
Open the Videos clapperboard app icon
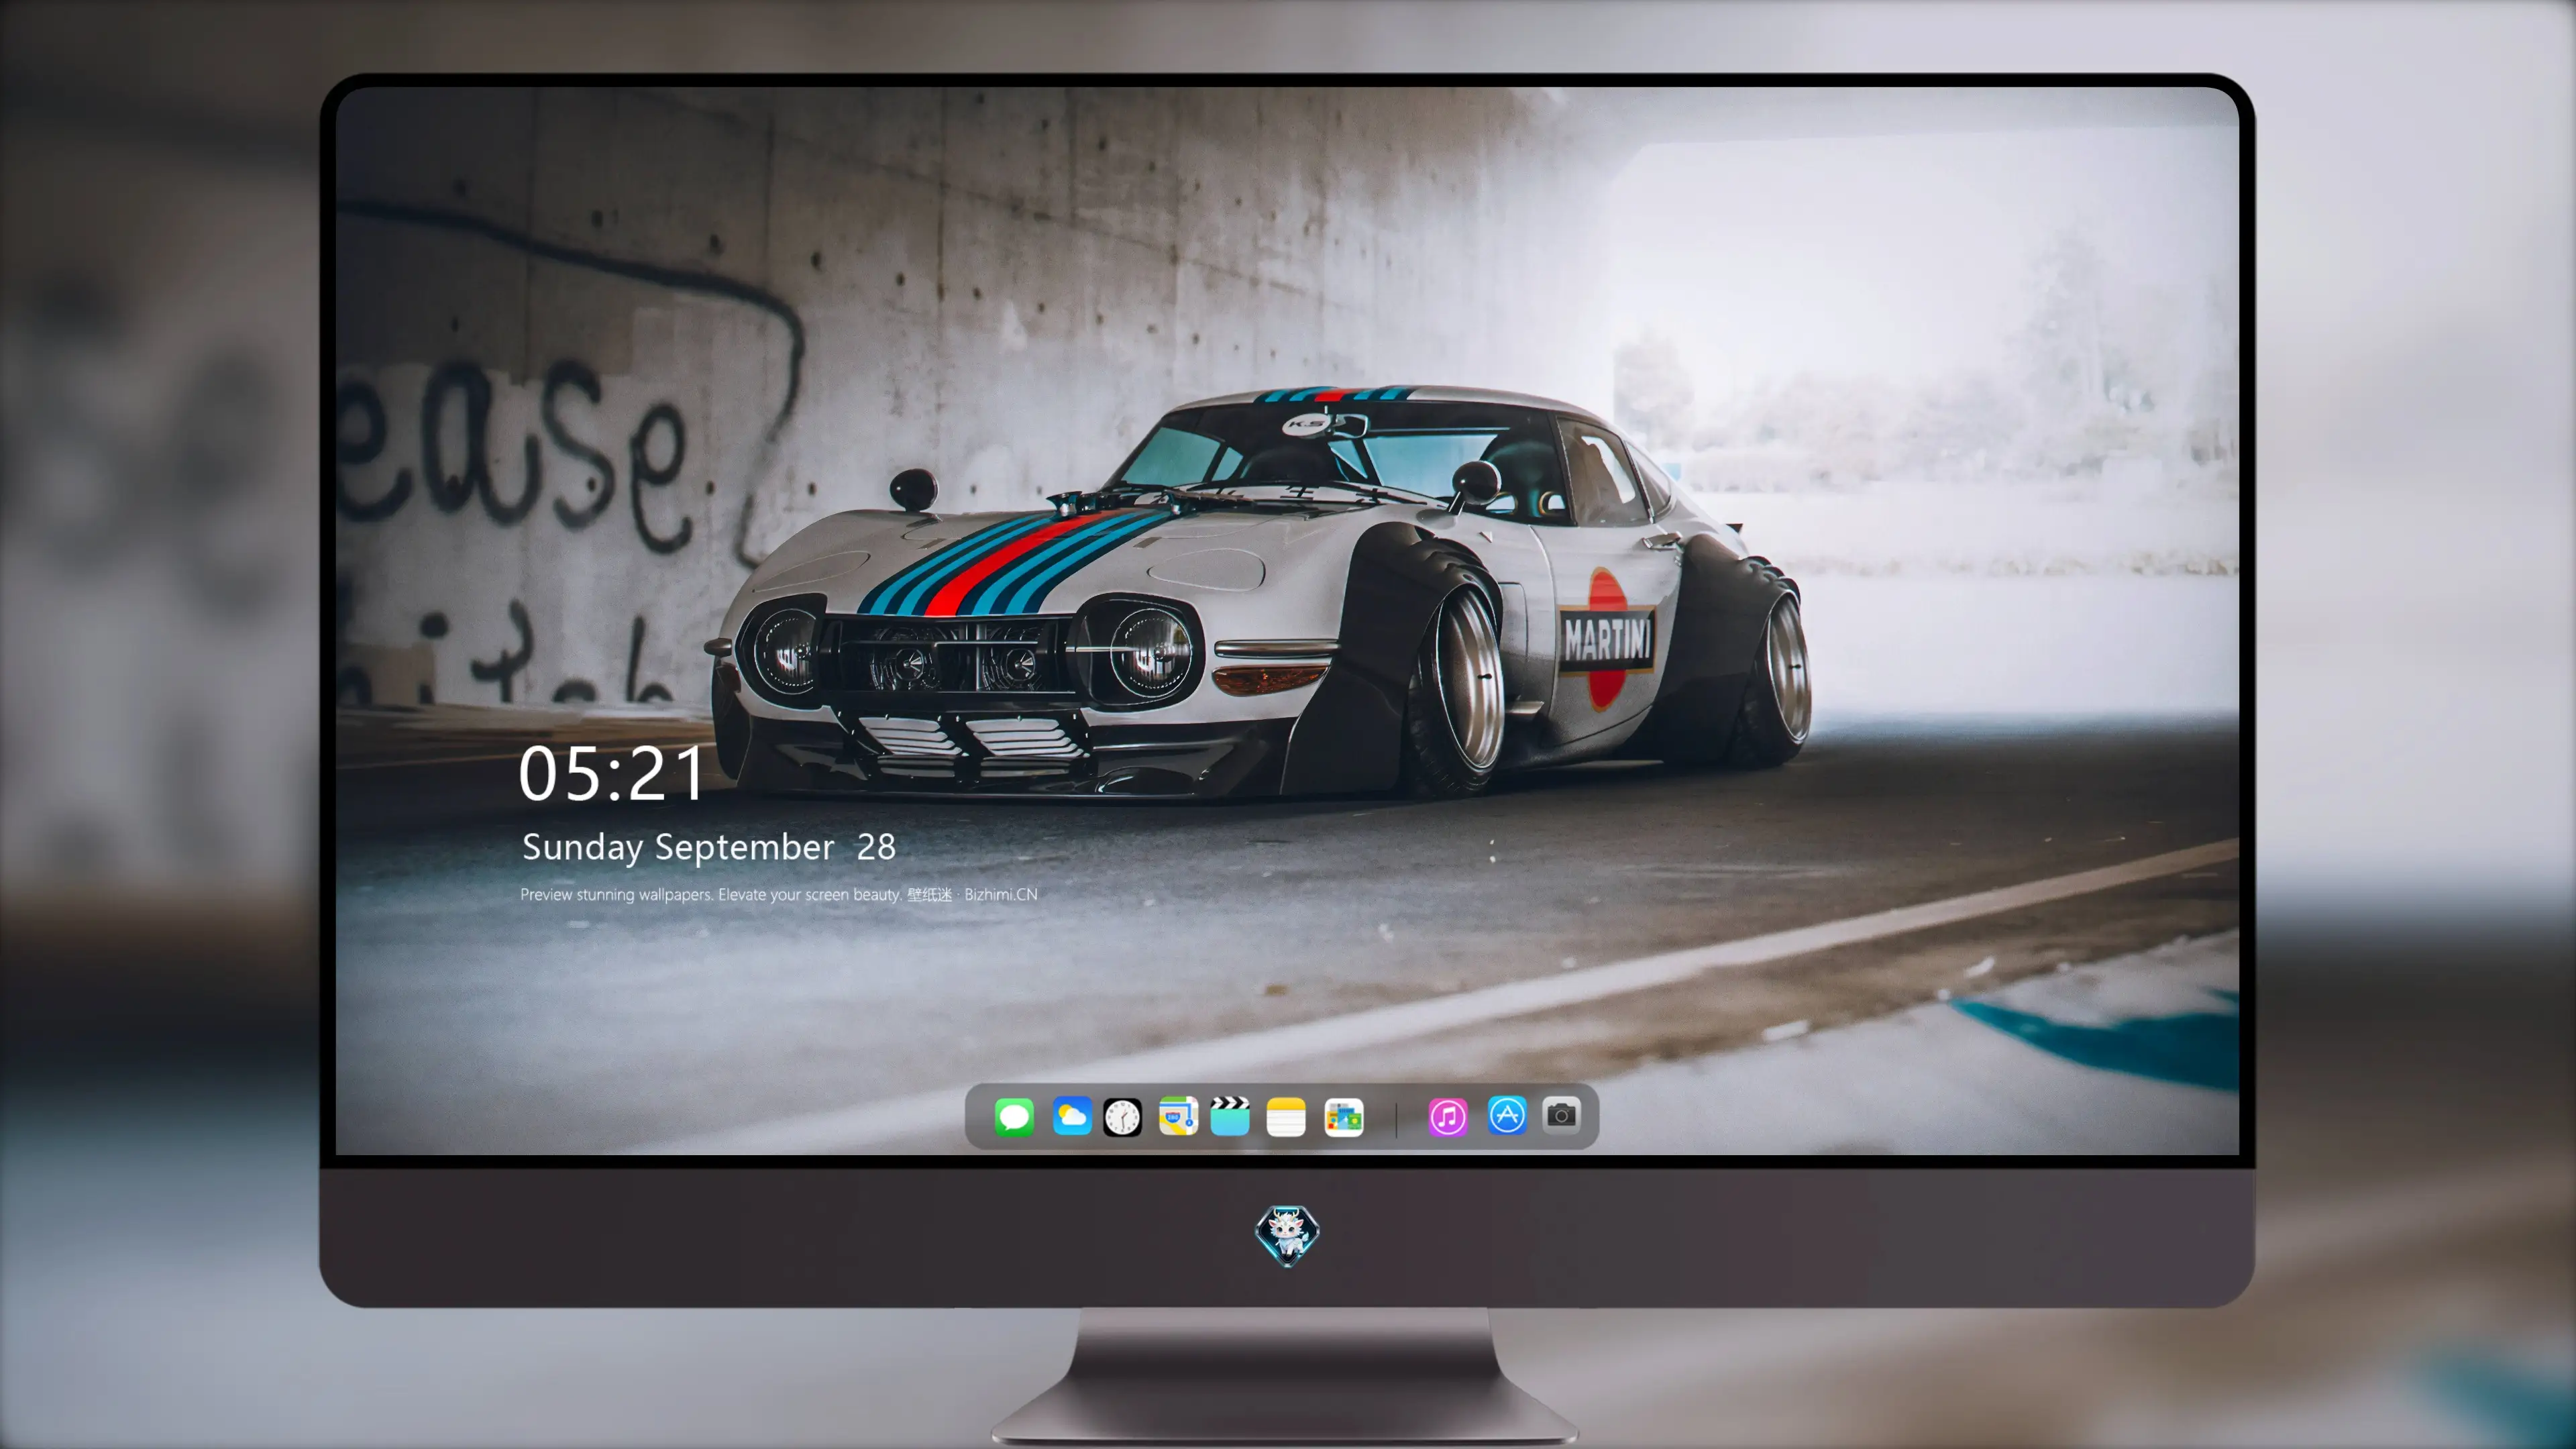1230,1116
